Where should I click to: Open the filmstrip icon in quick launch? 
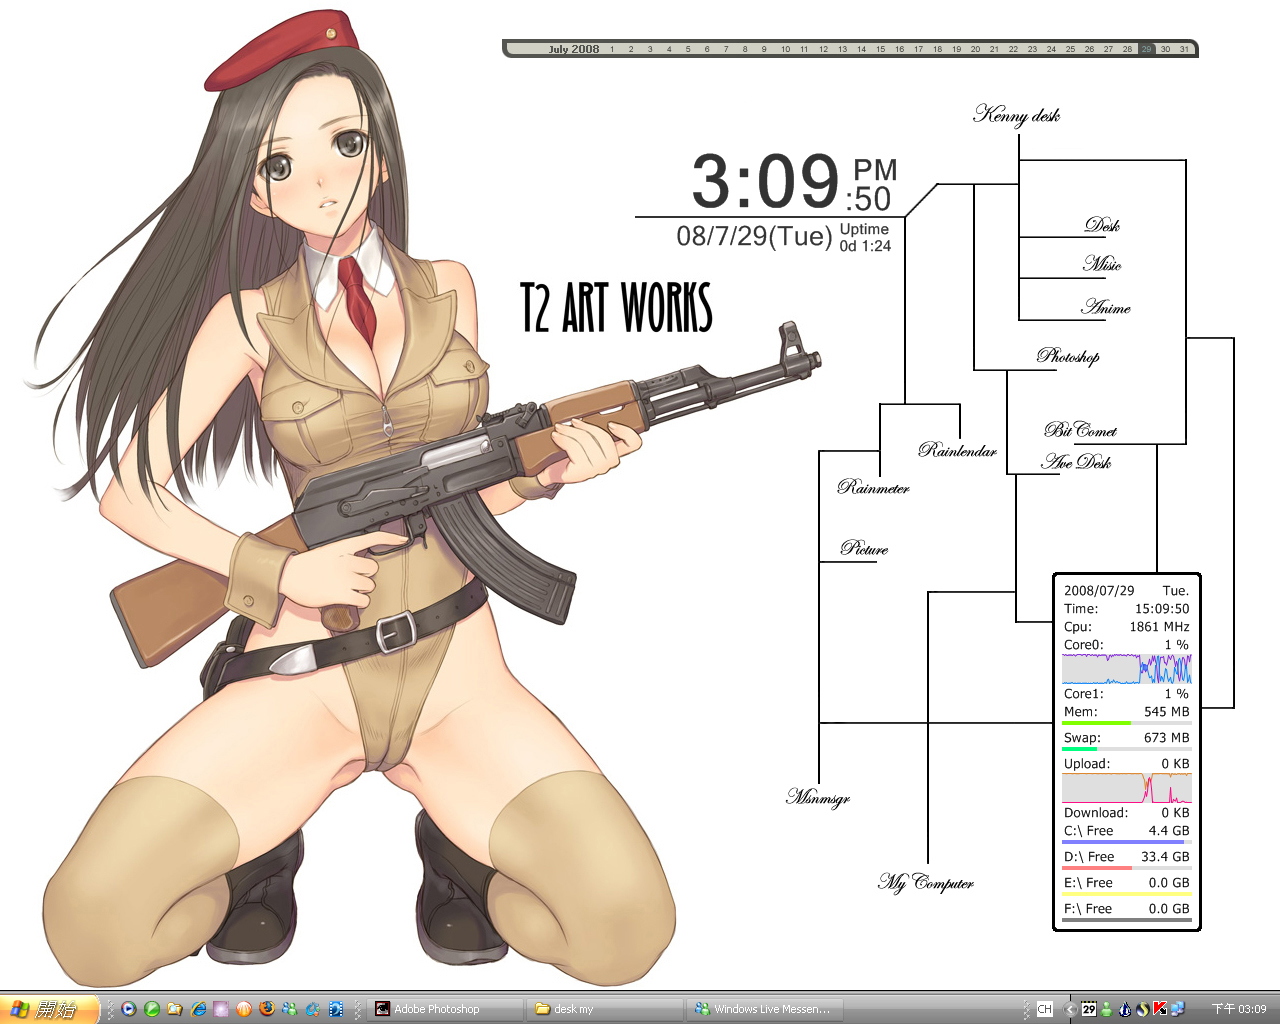[336, 1009]
